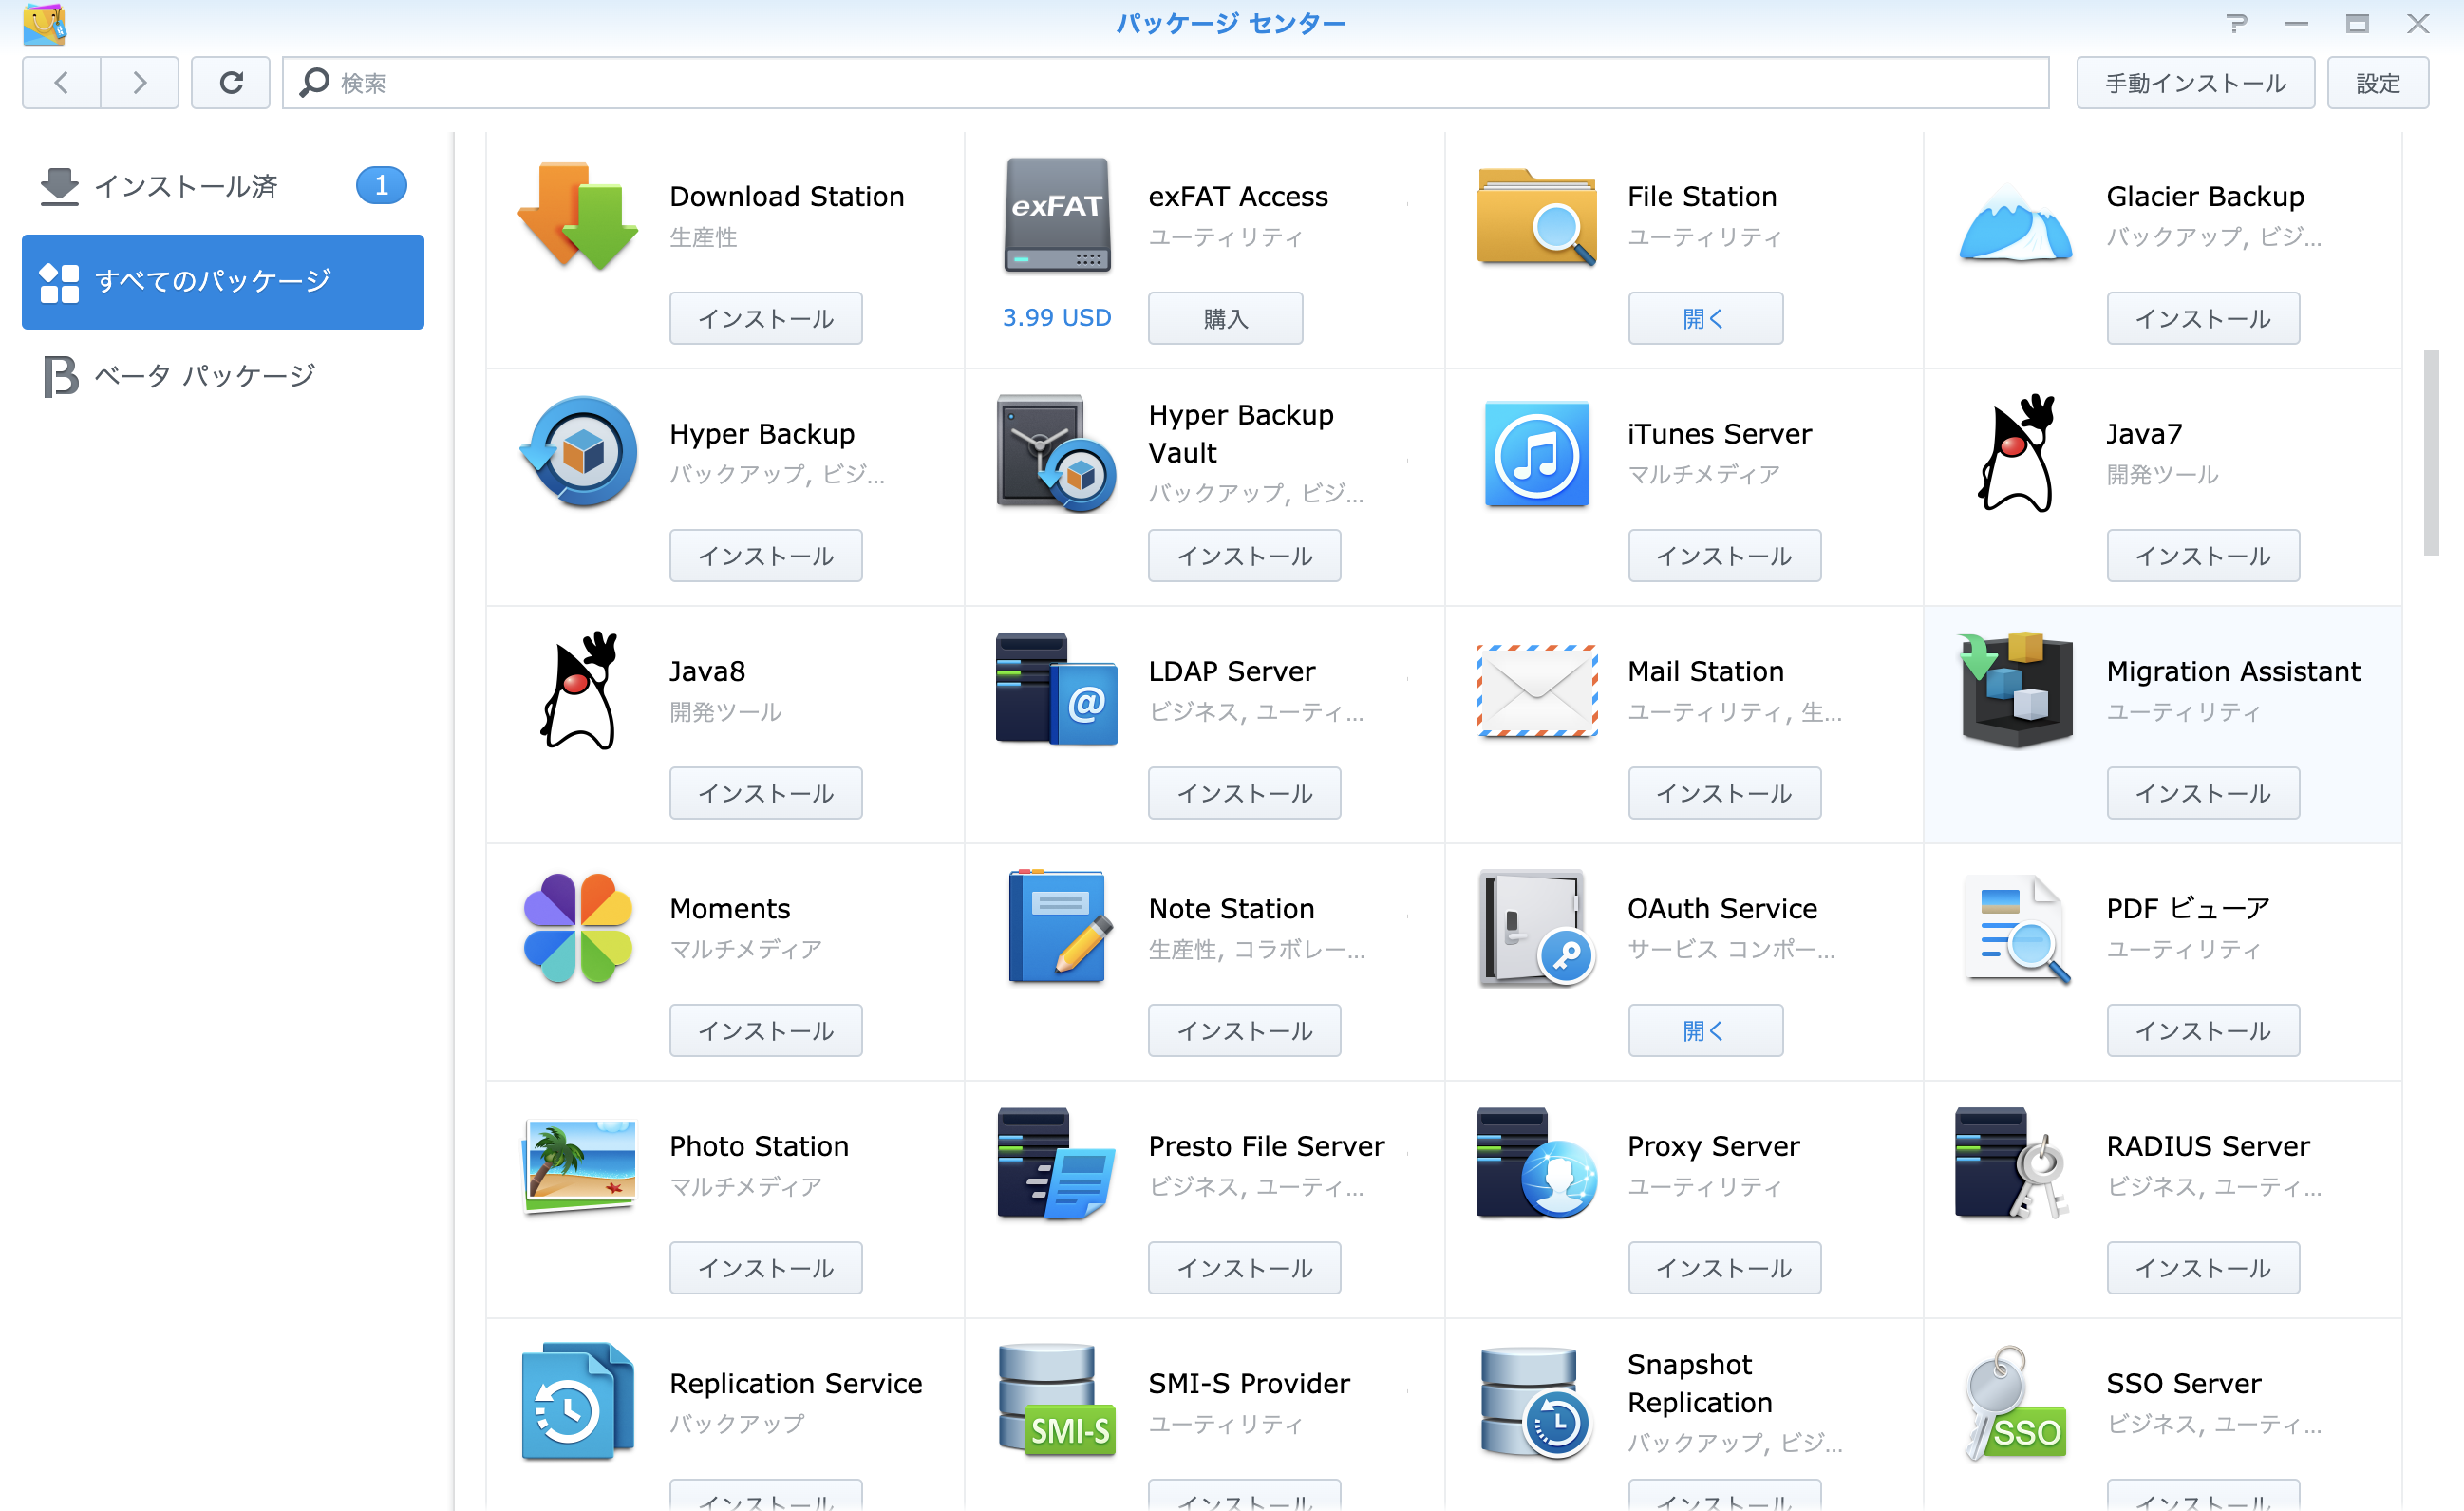
Task: Install LDAP Server
Action: coord(1245,793)
